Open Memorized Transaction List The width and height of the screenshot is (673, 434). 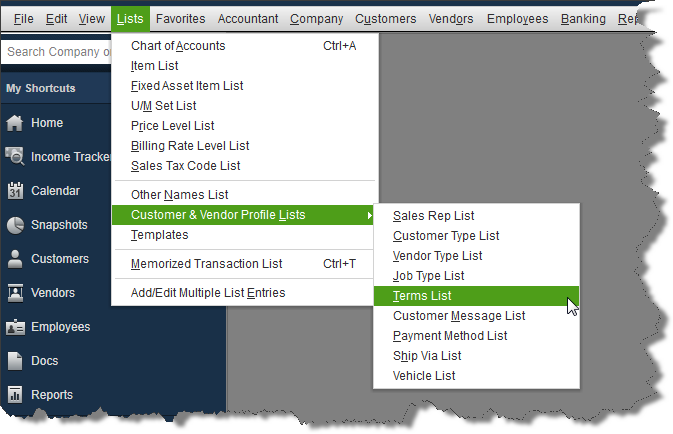coord(245,264)
